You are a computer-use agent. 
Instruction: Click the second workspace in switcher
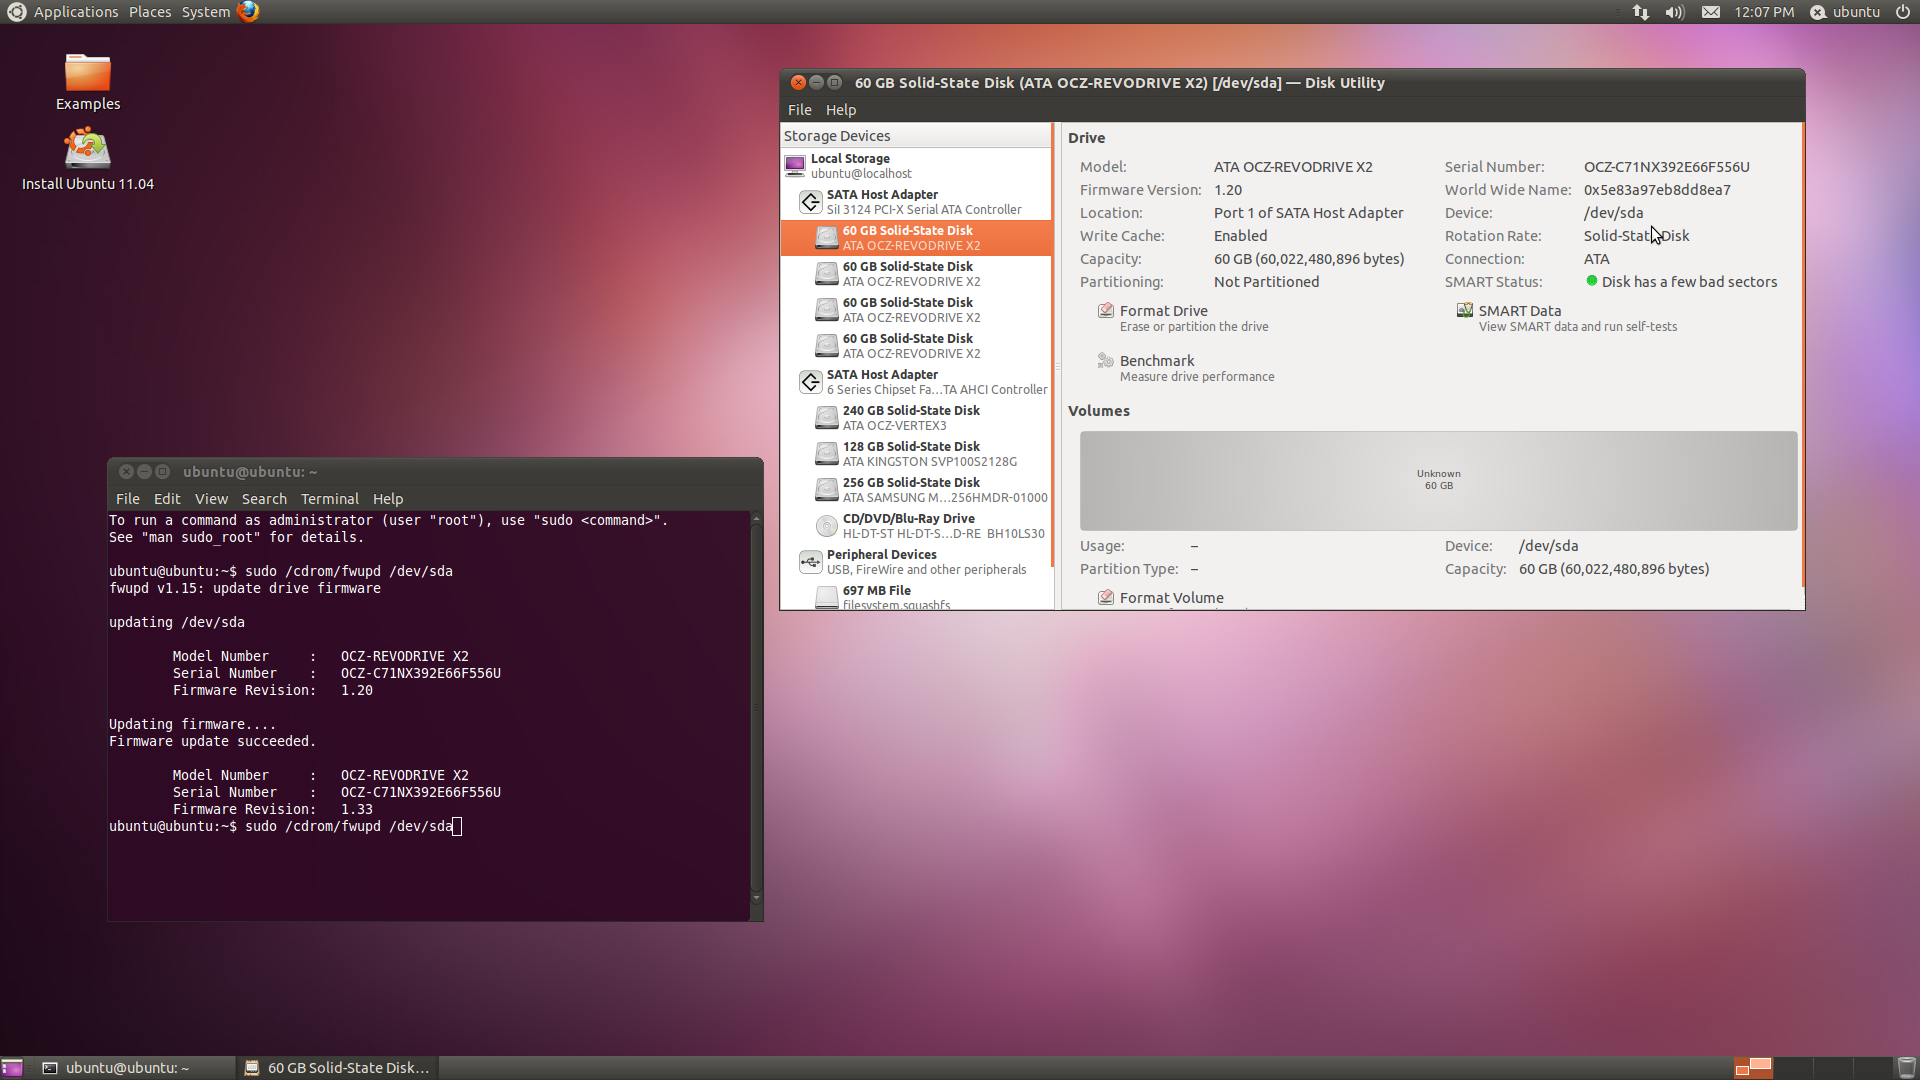point(1793,1068)
